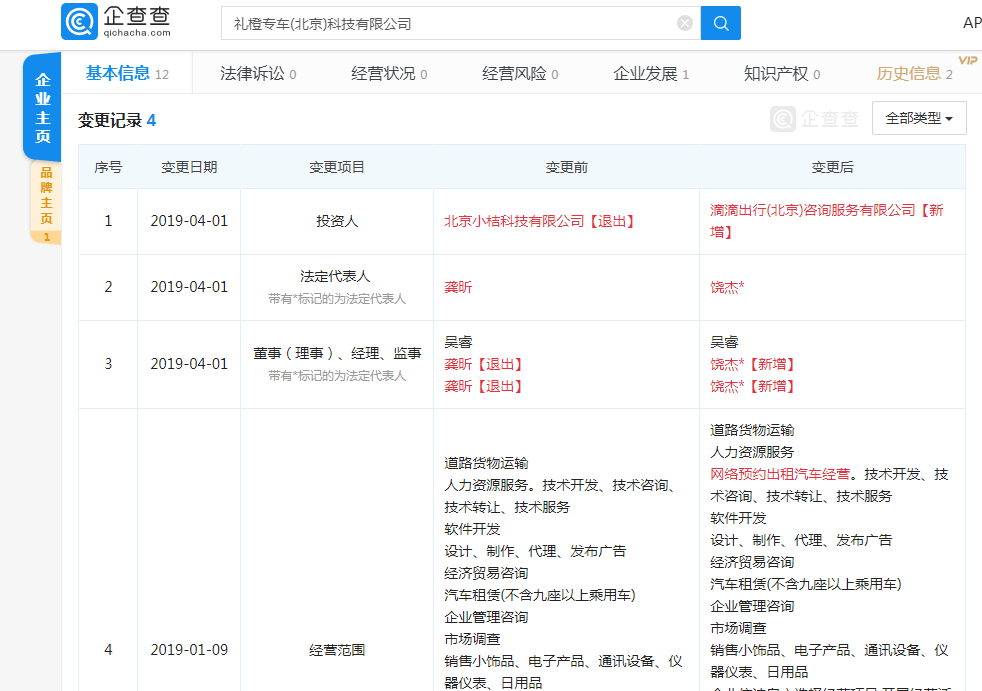Image resolution: width=982 pixels, height=691 pixels.
Task: Switch to the 法律诉讼 tab
Action: (x=257, y=73)
